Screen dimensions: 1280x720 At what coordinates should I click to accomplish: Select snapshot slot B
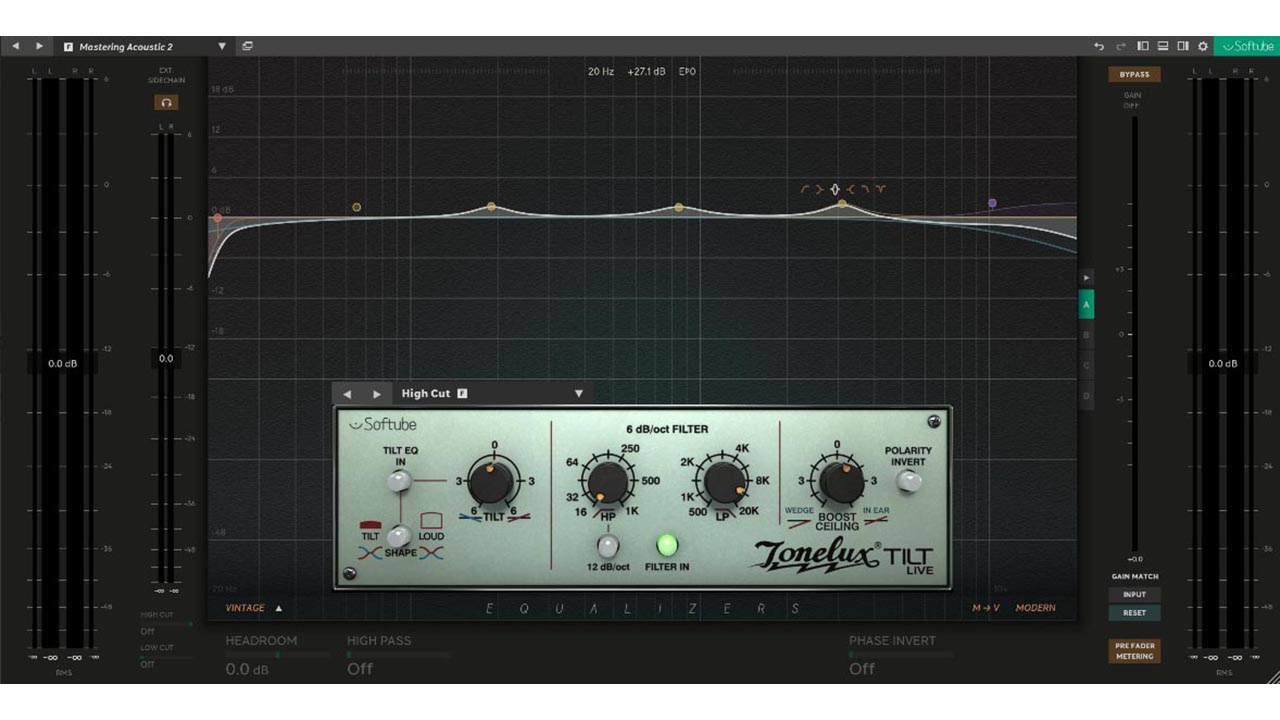point(1086,335)
